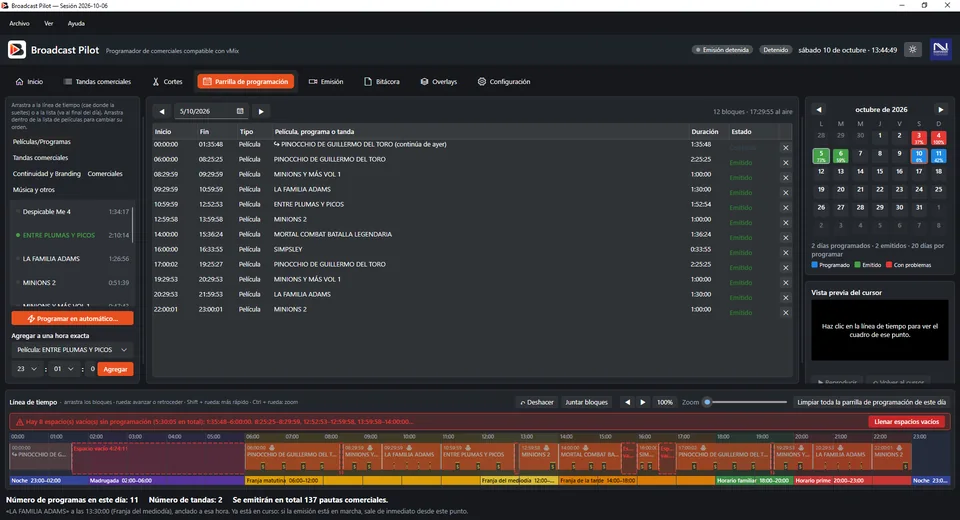Click Limpiar toda la parrilla de programación button

[x=871, y=402]
